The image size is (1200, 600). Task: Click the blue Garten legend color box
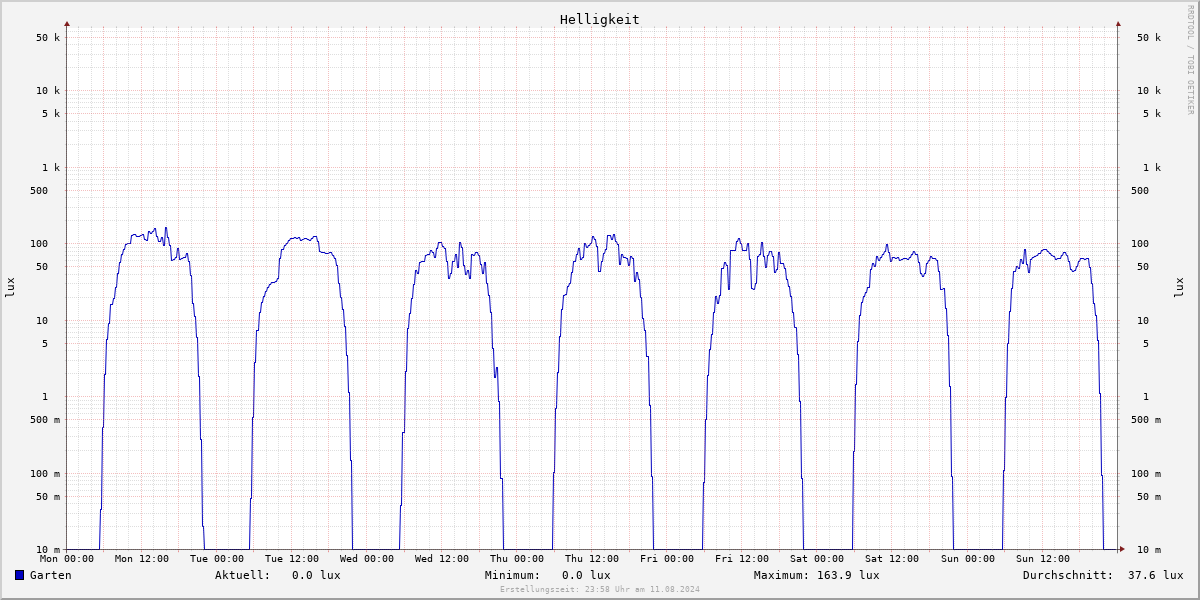[19, 575]
